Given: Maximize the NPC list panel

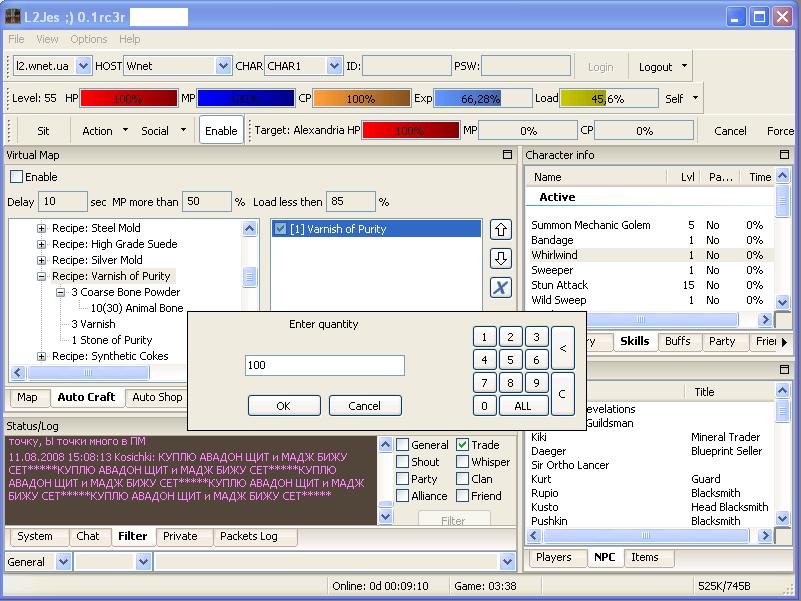Looking at the screenshot, I should 785,369.
